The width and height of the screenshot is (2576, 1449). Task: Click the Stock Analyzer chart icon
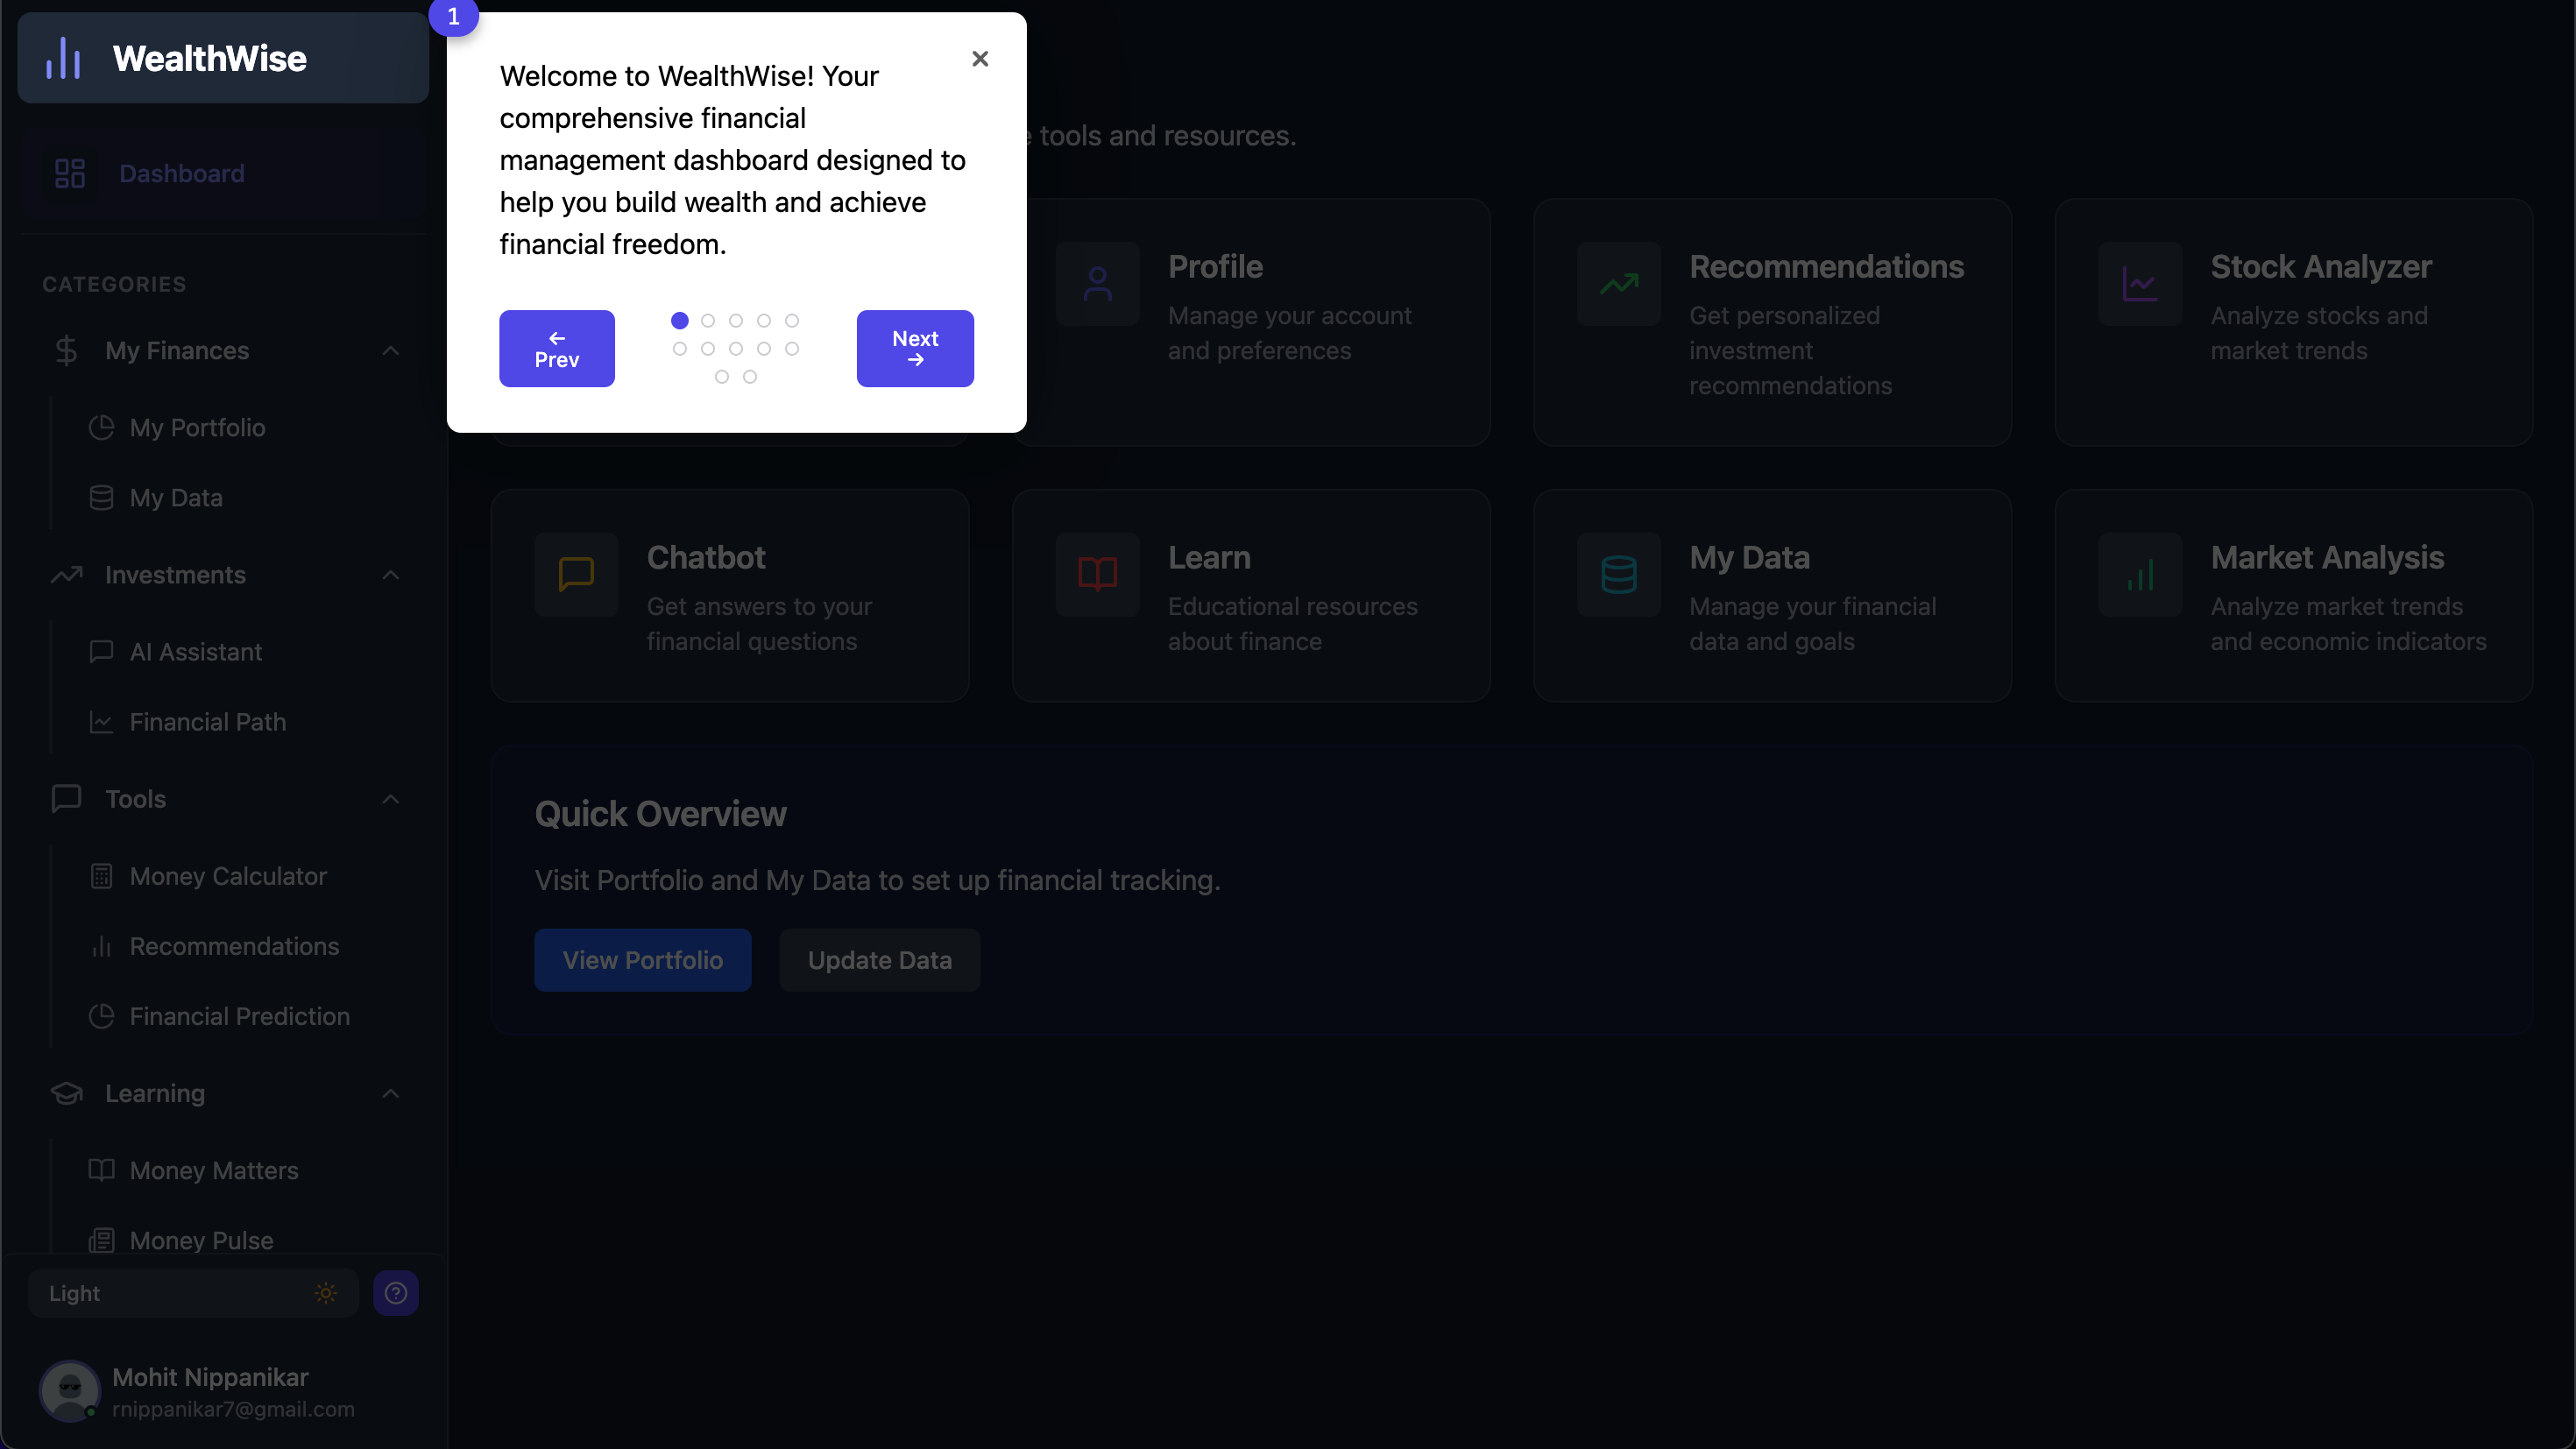coord(2140,284)
